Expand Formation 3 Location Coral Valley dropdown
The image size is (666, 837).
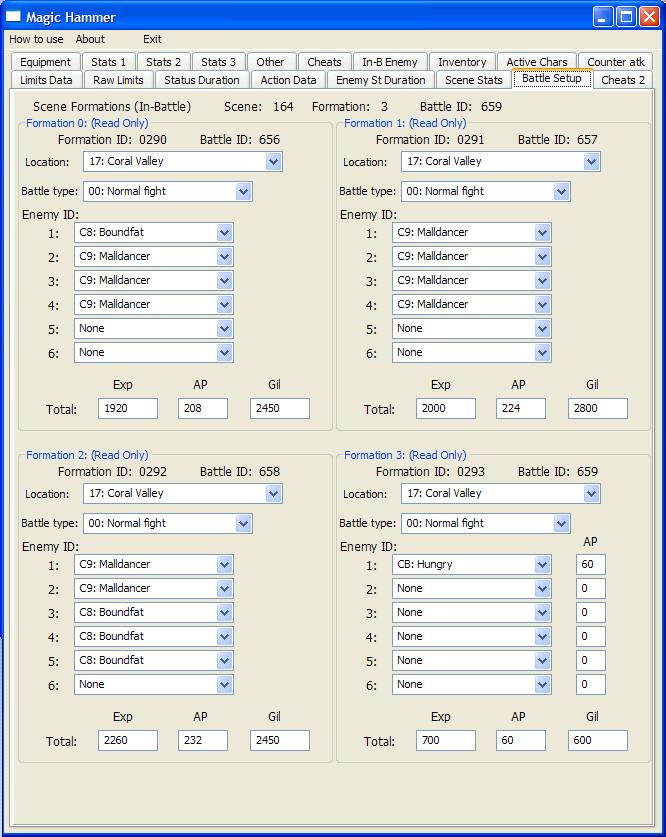pos(501,494)
